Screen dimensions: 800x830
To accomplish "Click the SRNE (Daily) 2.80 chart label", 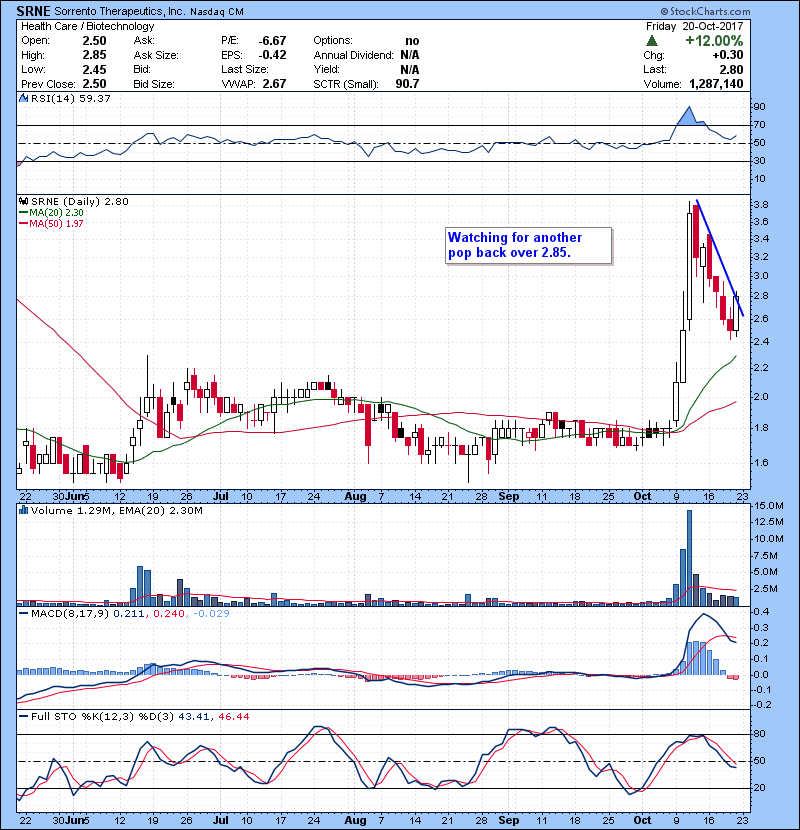I will [x=80, y=201].
